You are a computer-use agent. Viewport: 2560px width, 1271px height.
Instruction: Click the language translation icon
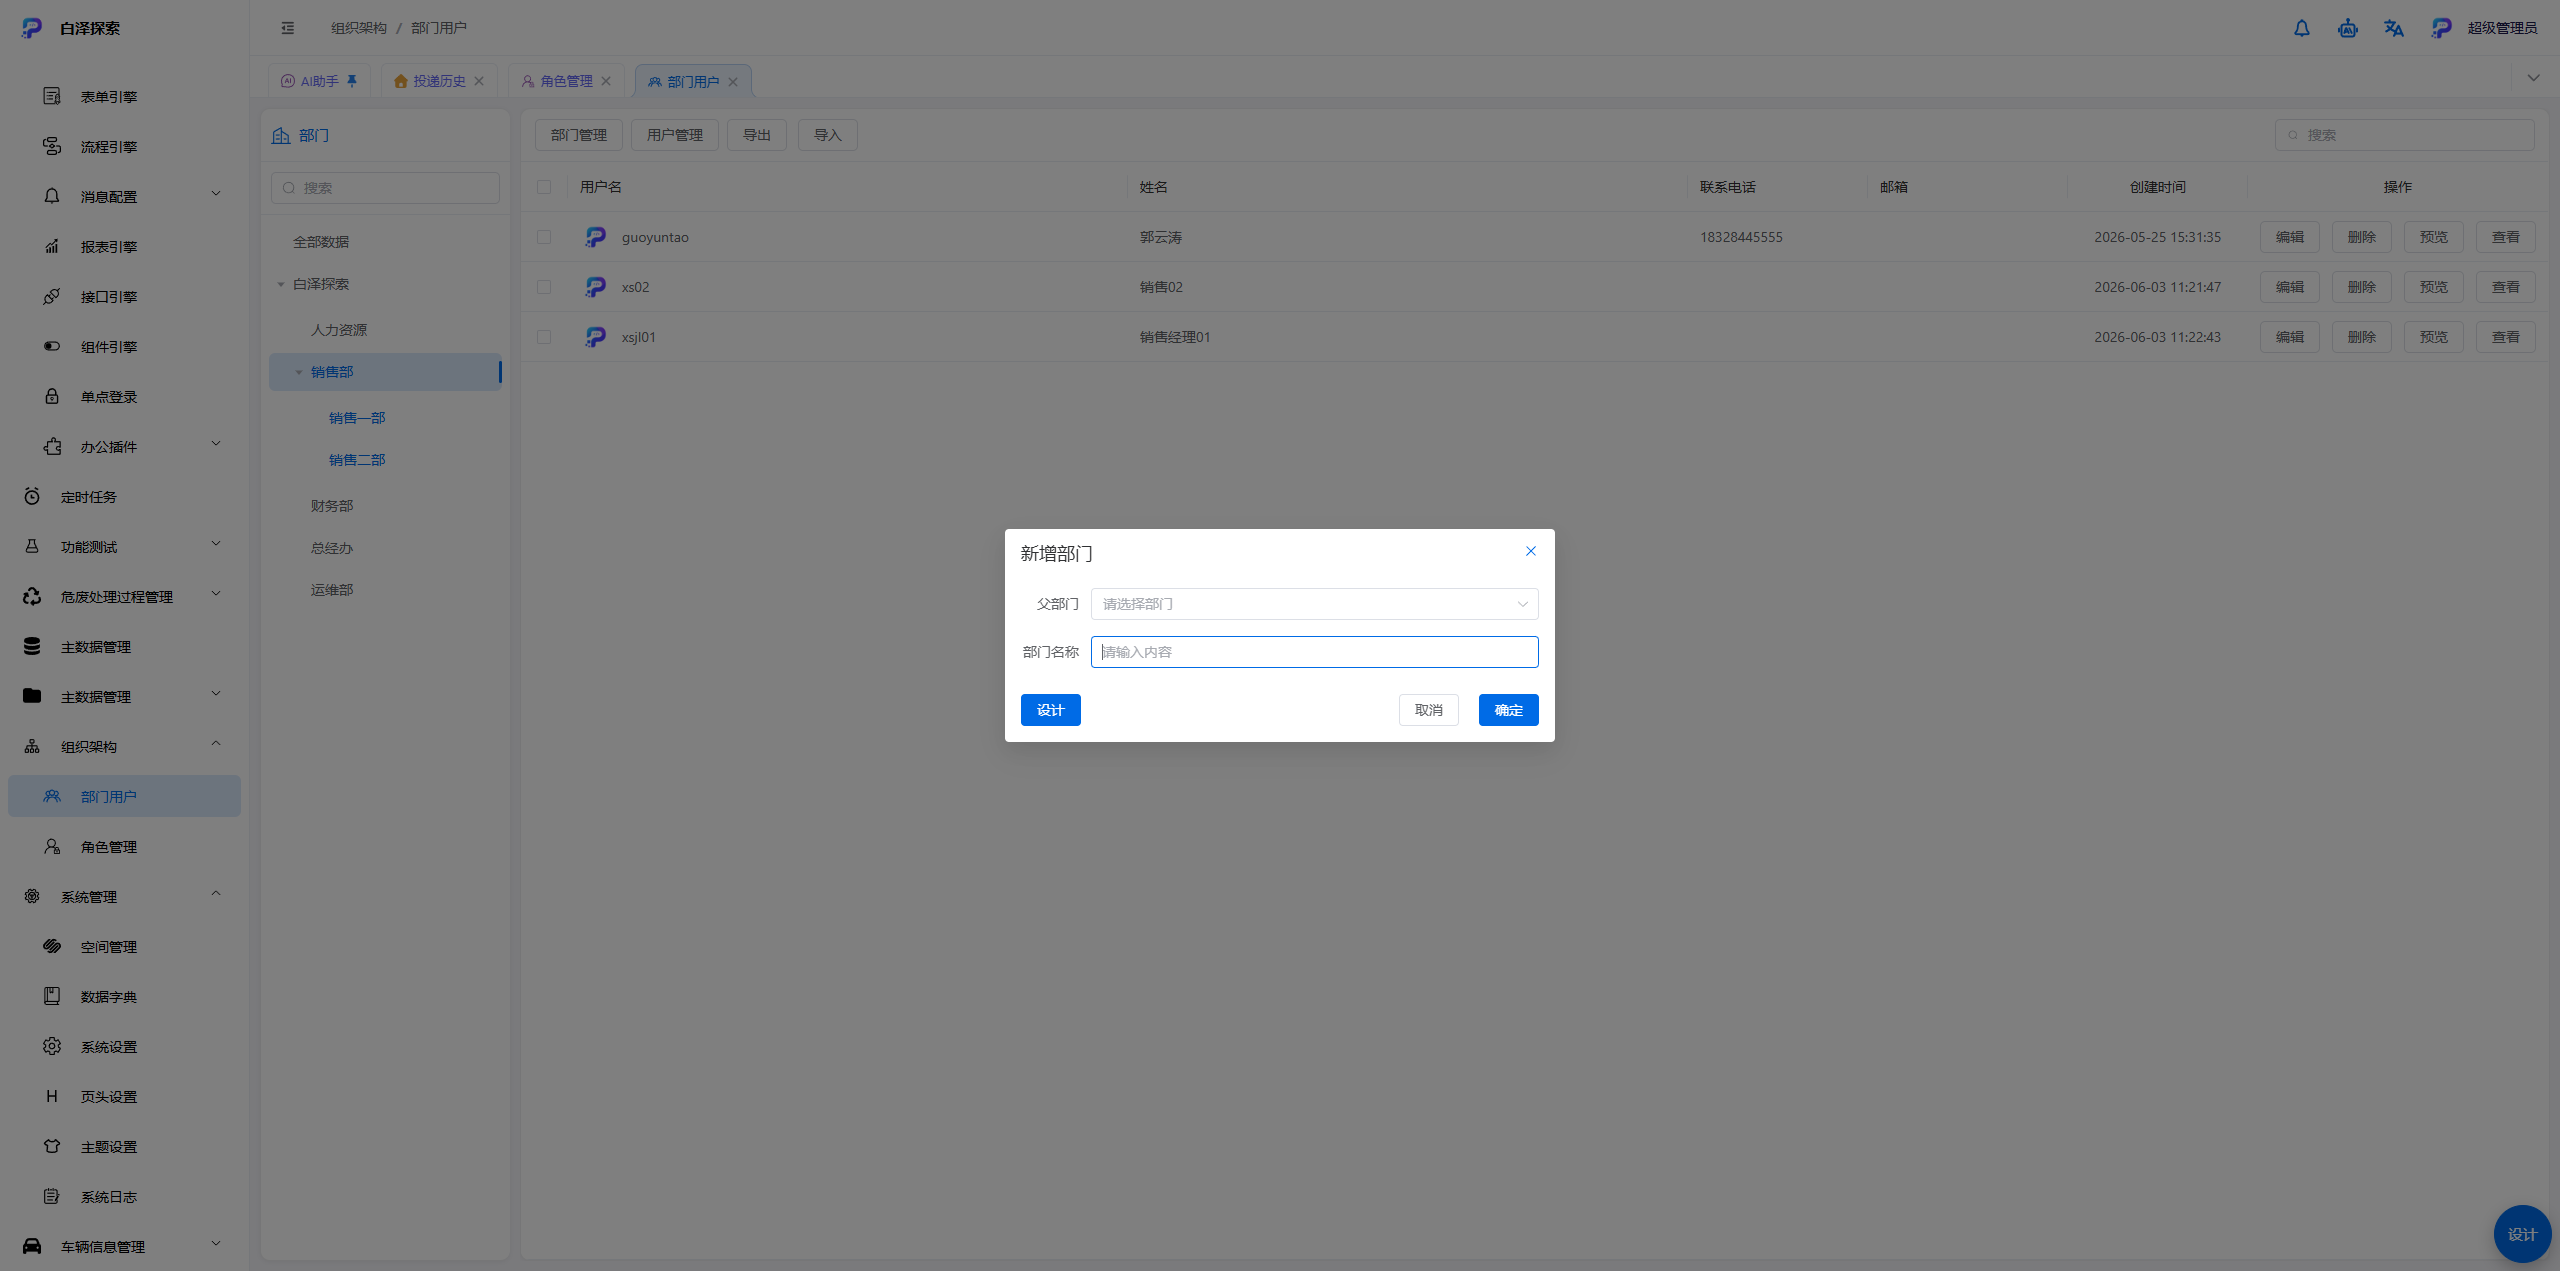pos(2393,28)
